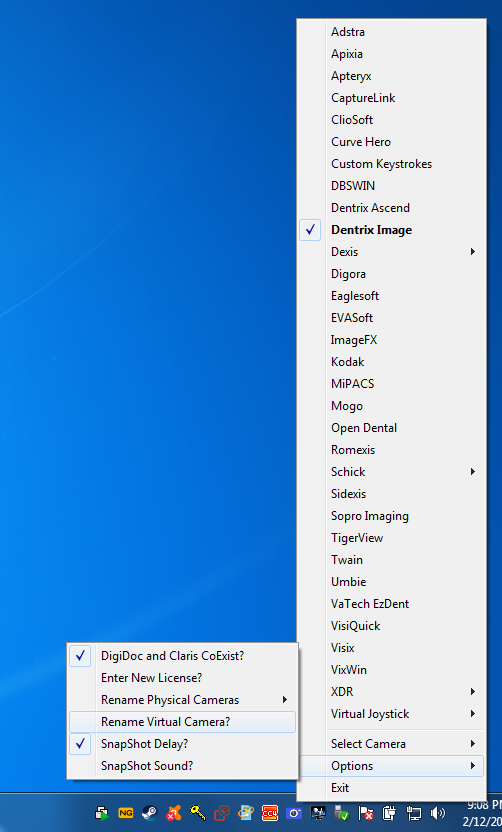Choose Custom Keystrokes entry
Viewport: 502px width, 832px height.
tap(392, 164)
